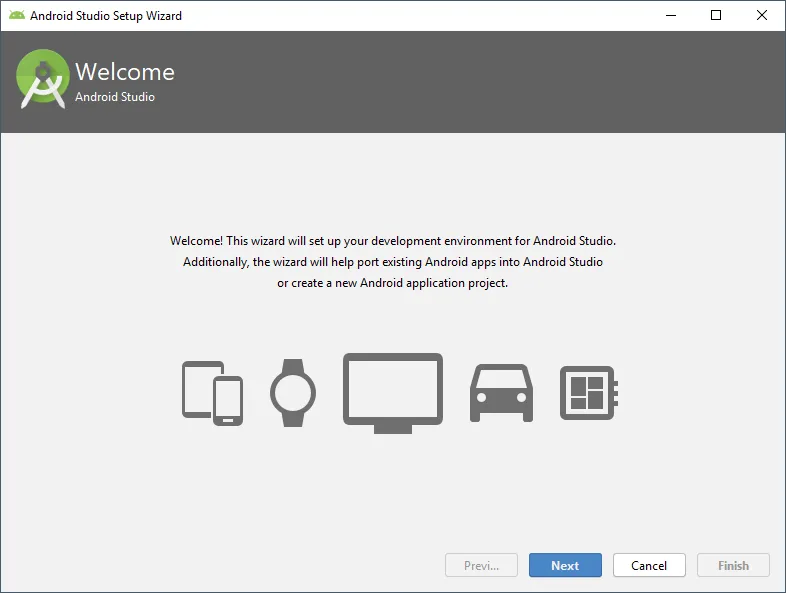Cancel the setup wizard

coord(649,565)
